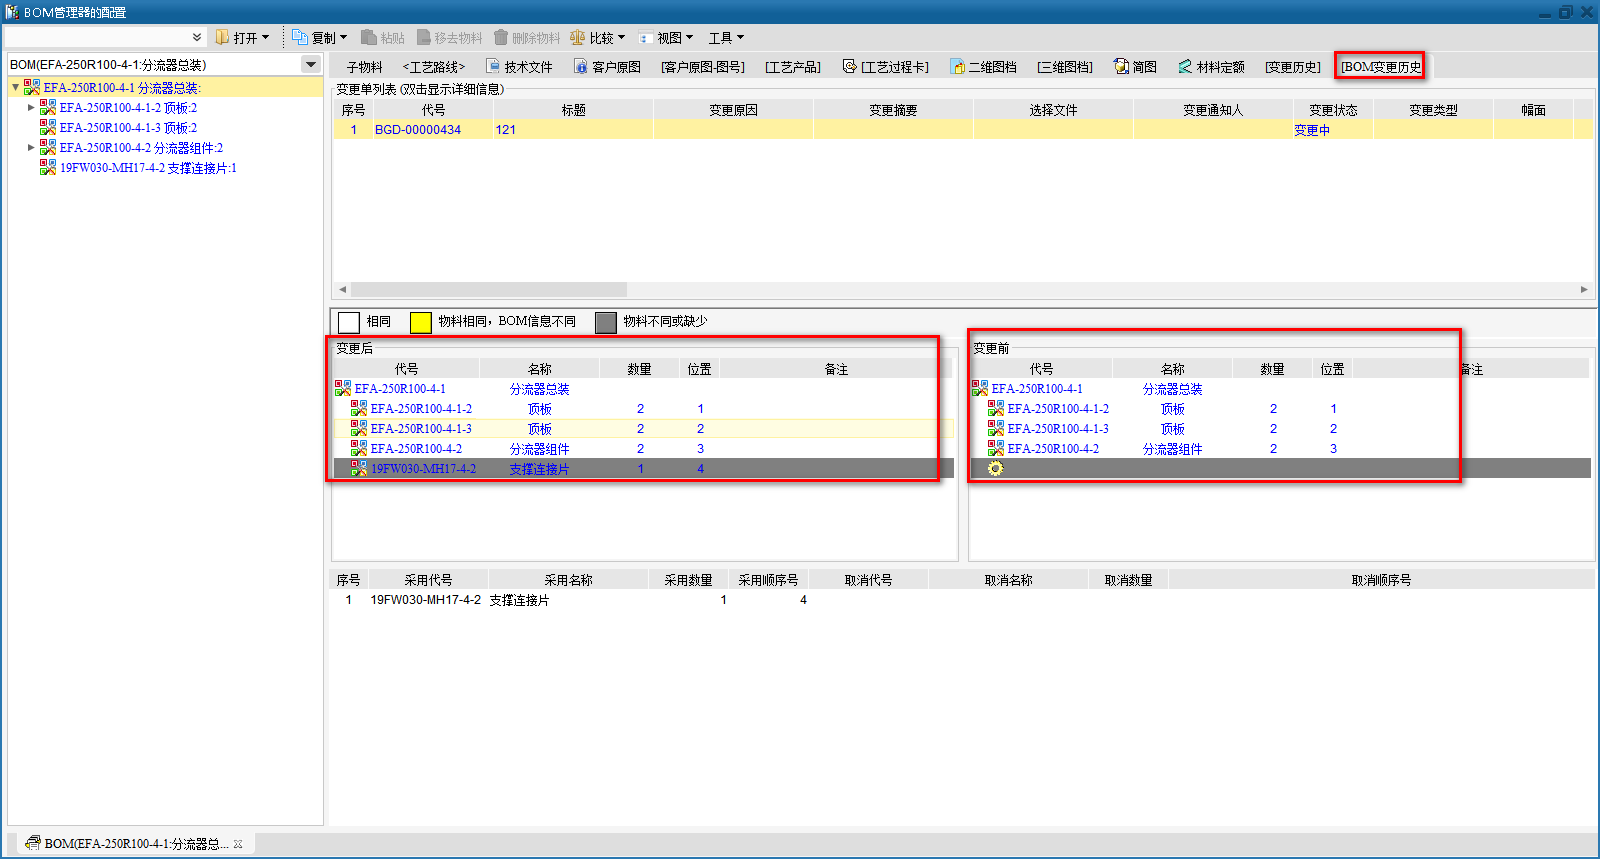Expand the EFA-250R100-4-1-2 顶板 tree node
This screenshot has height=859, width=1600.
coord(31,107)
